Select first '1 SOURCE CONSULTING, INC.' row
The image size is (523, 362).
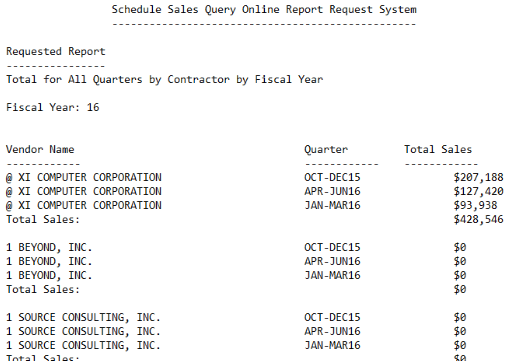tap(83, 317)
